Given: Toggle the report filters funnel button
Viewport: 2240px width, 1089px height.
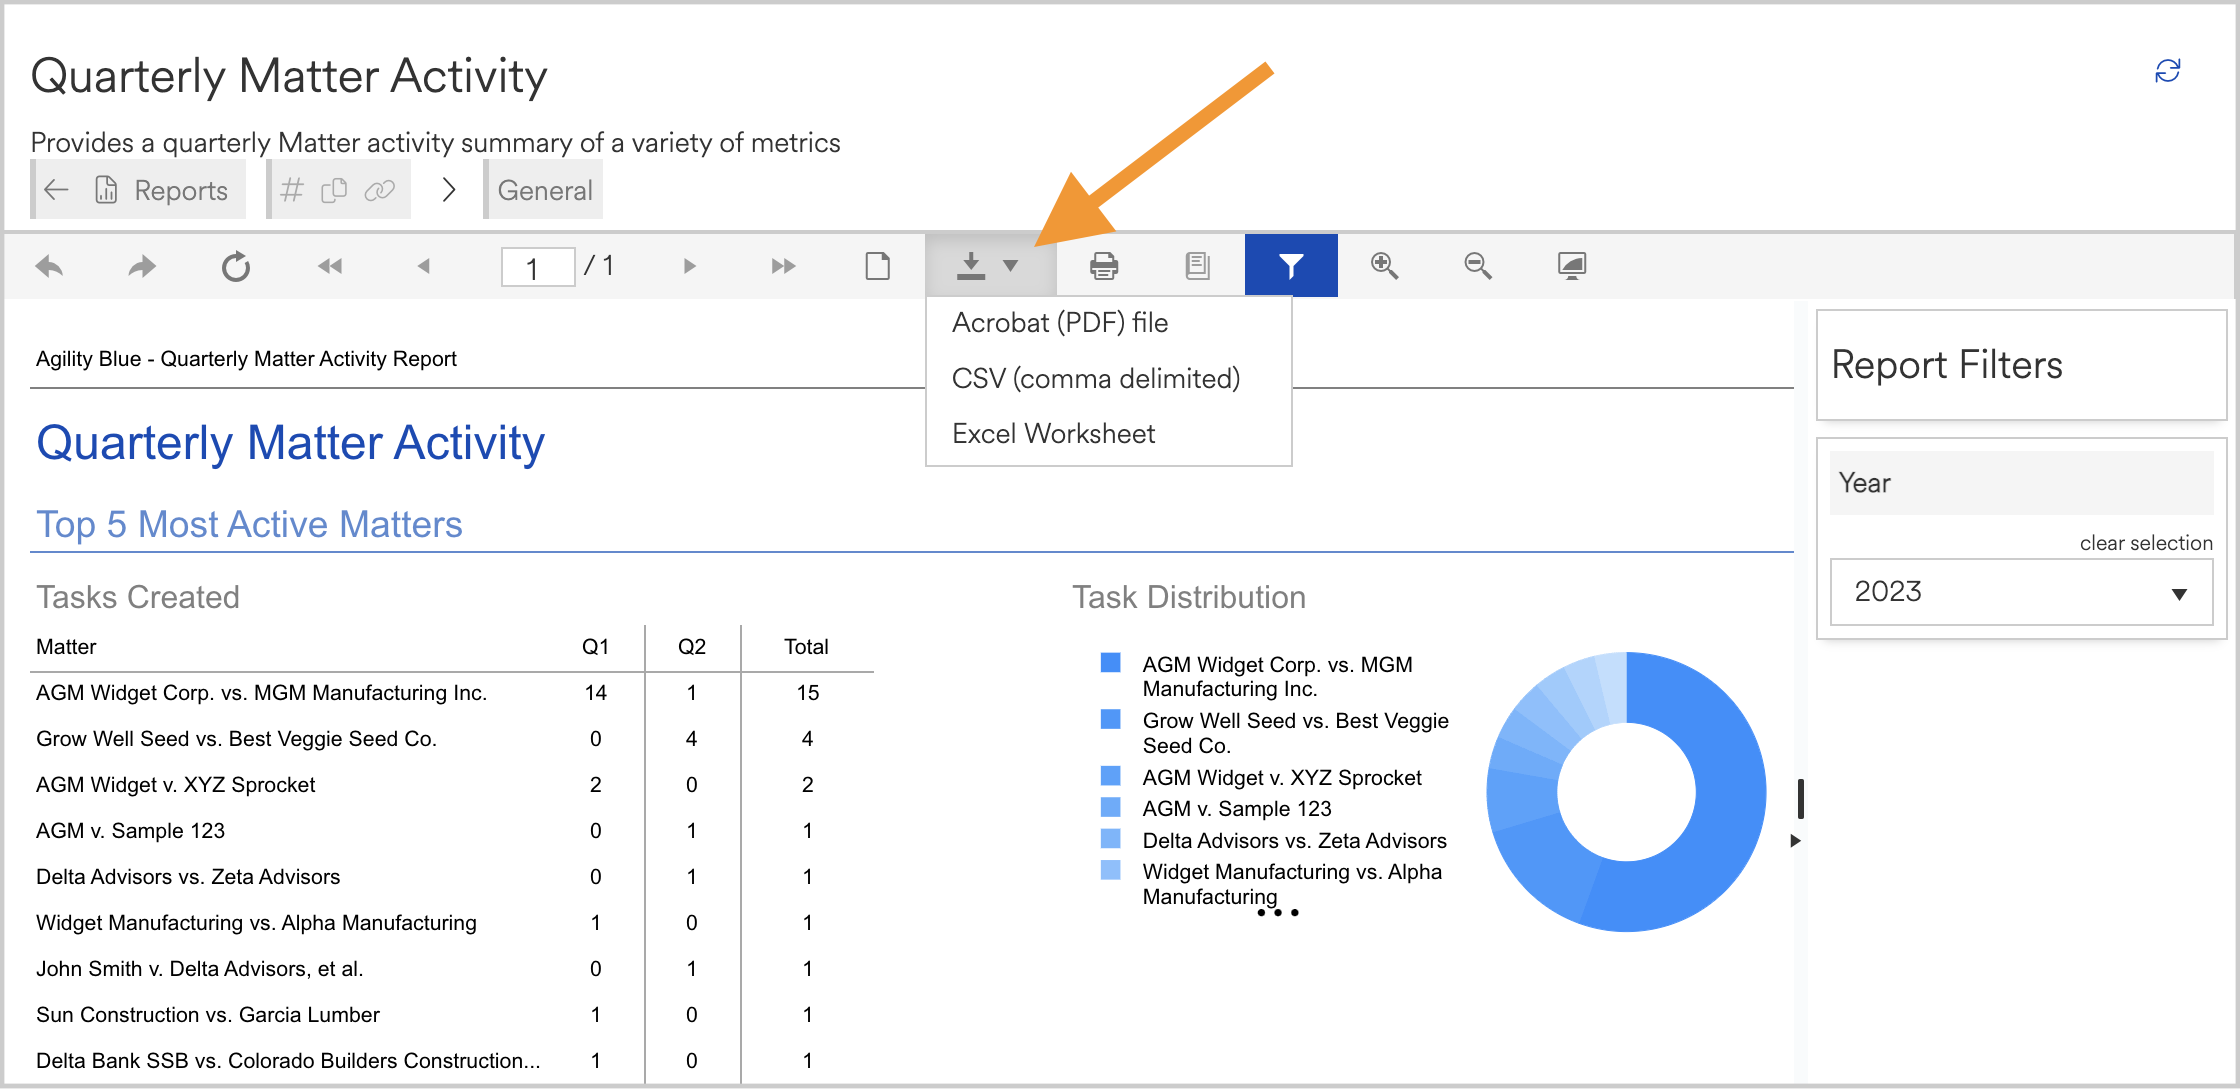Looking at the screenshot, I should pyautogui.click(x=1291, y=266).
